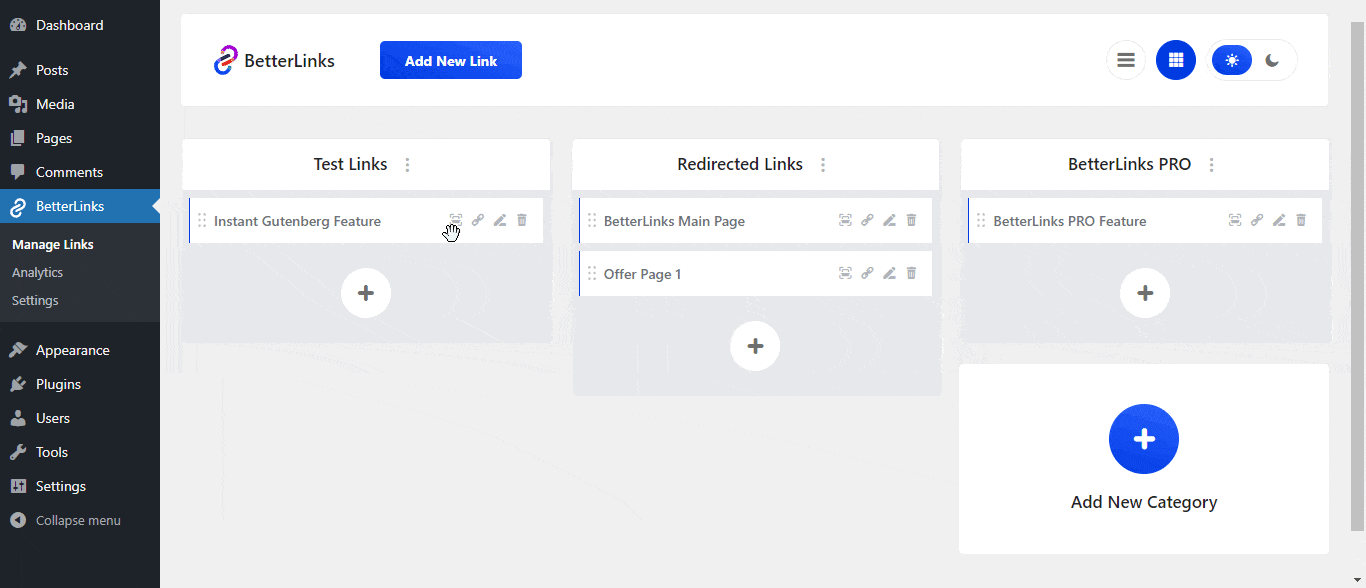The width and height of the screenshot is (1366, 588).
Task: Open the Analytics submenu item
Action: (37, 272)
